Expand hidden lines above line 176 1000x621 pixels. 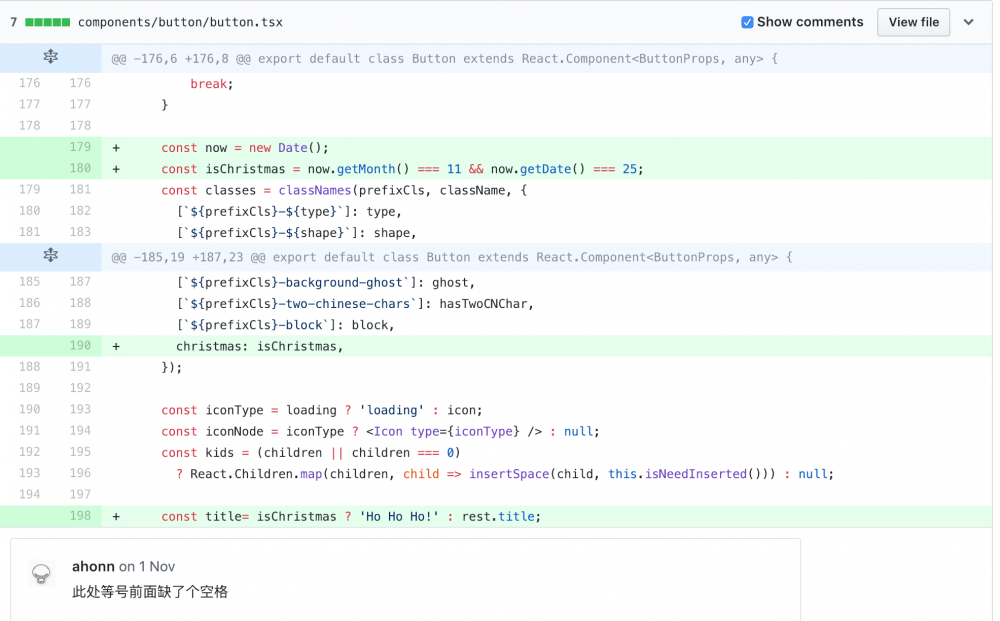(x=50, y=58)
